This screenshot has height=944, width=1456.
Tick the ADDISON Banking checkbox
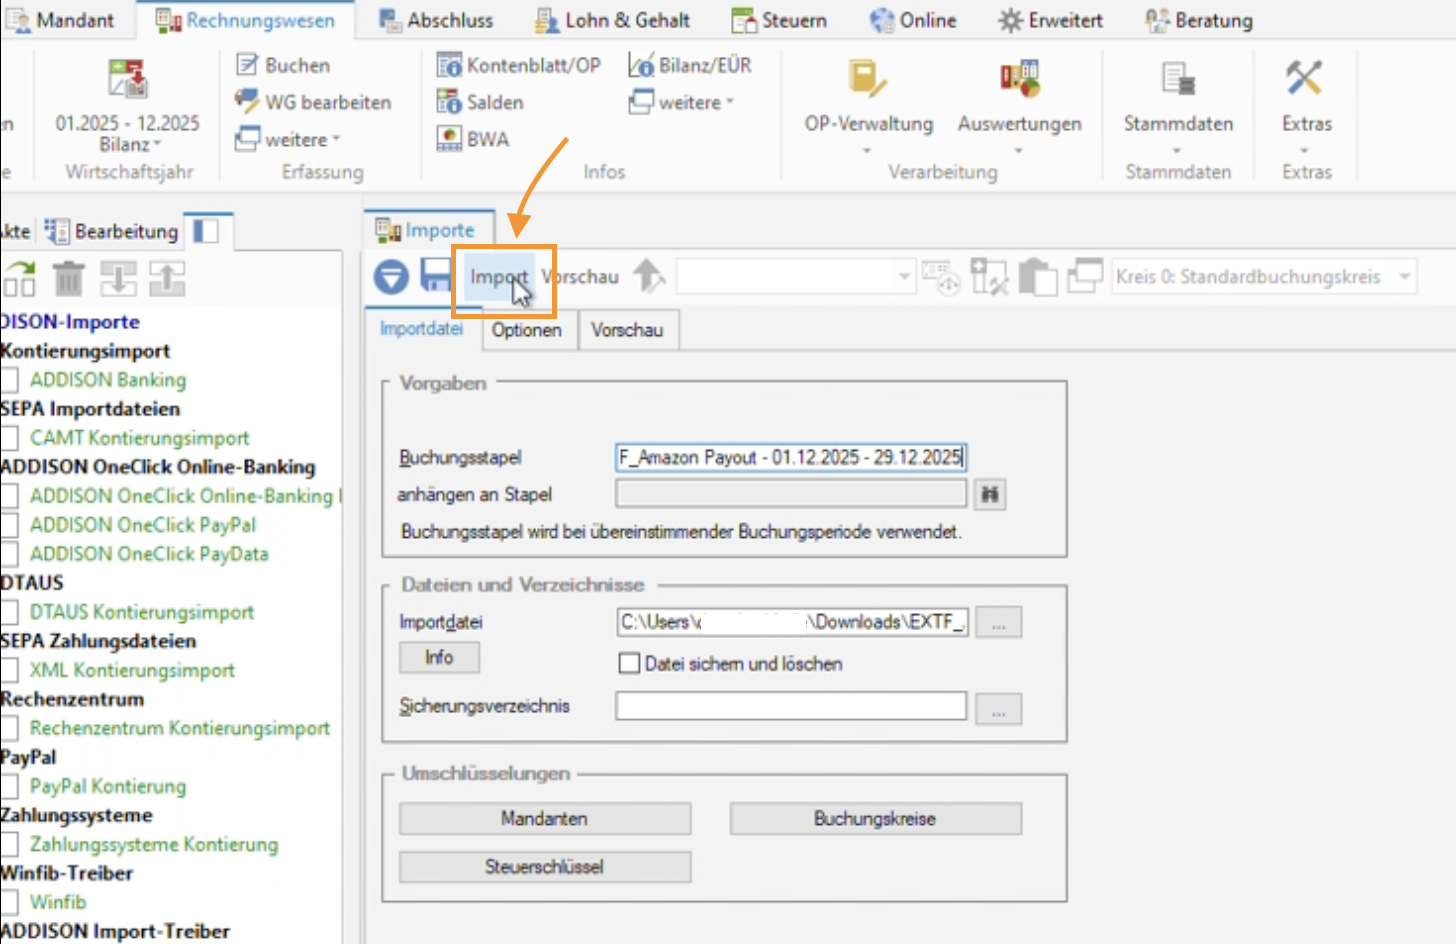(10, 380)
